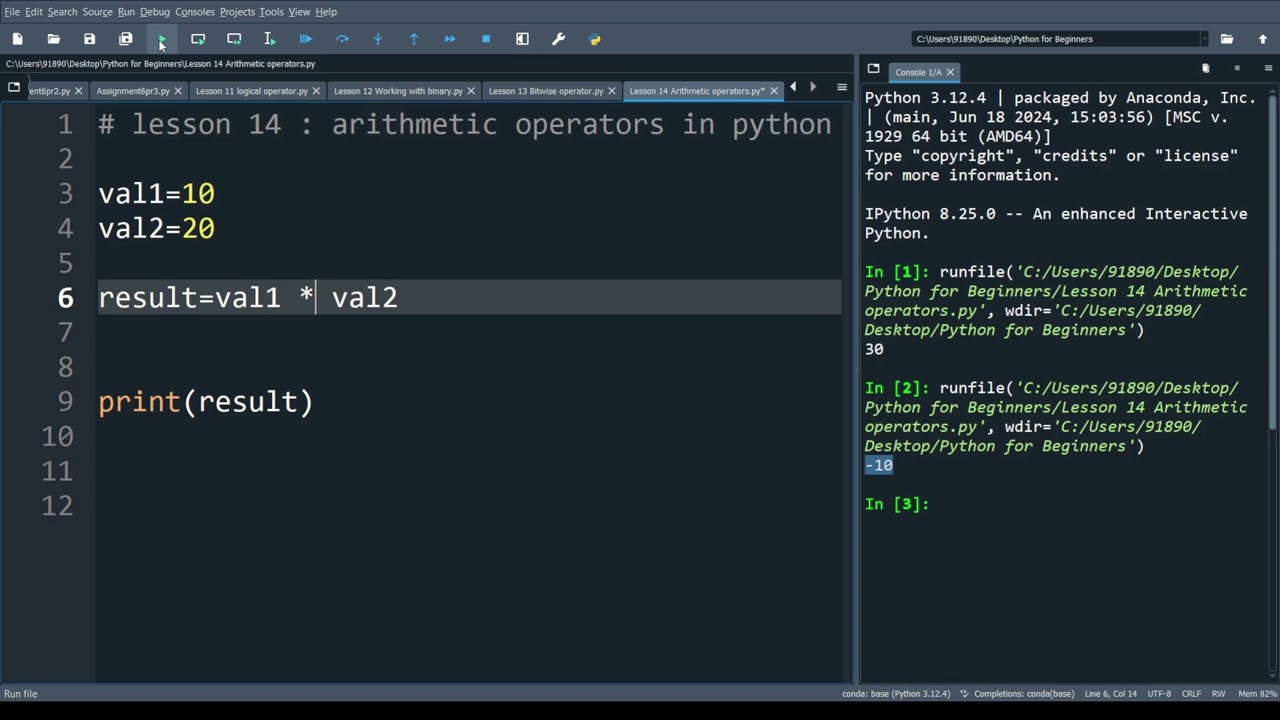Image resolution: width=1280 pixels, height=720 pixels.
Task: Close the Lesson 14 Arithmetic operators.py tab
Action: pos(773,91)
